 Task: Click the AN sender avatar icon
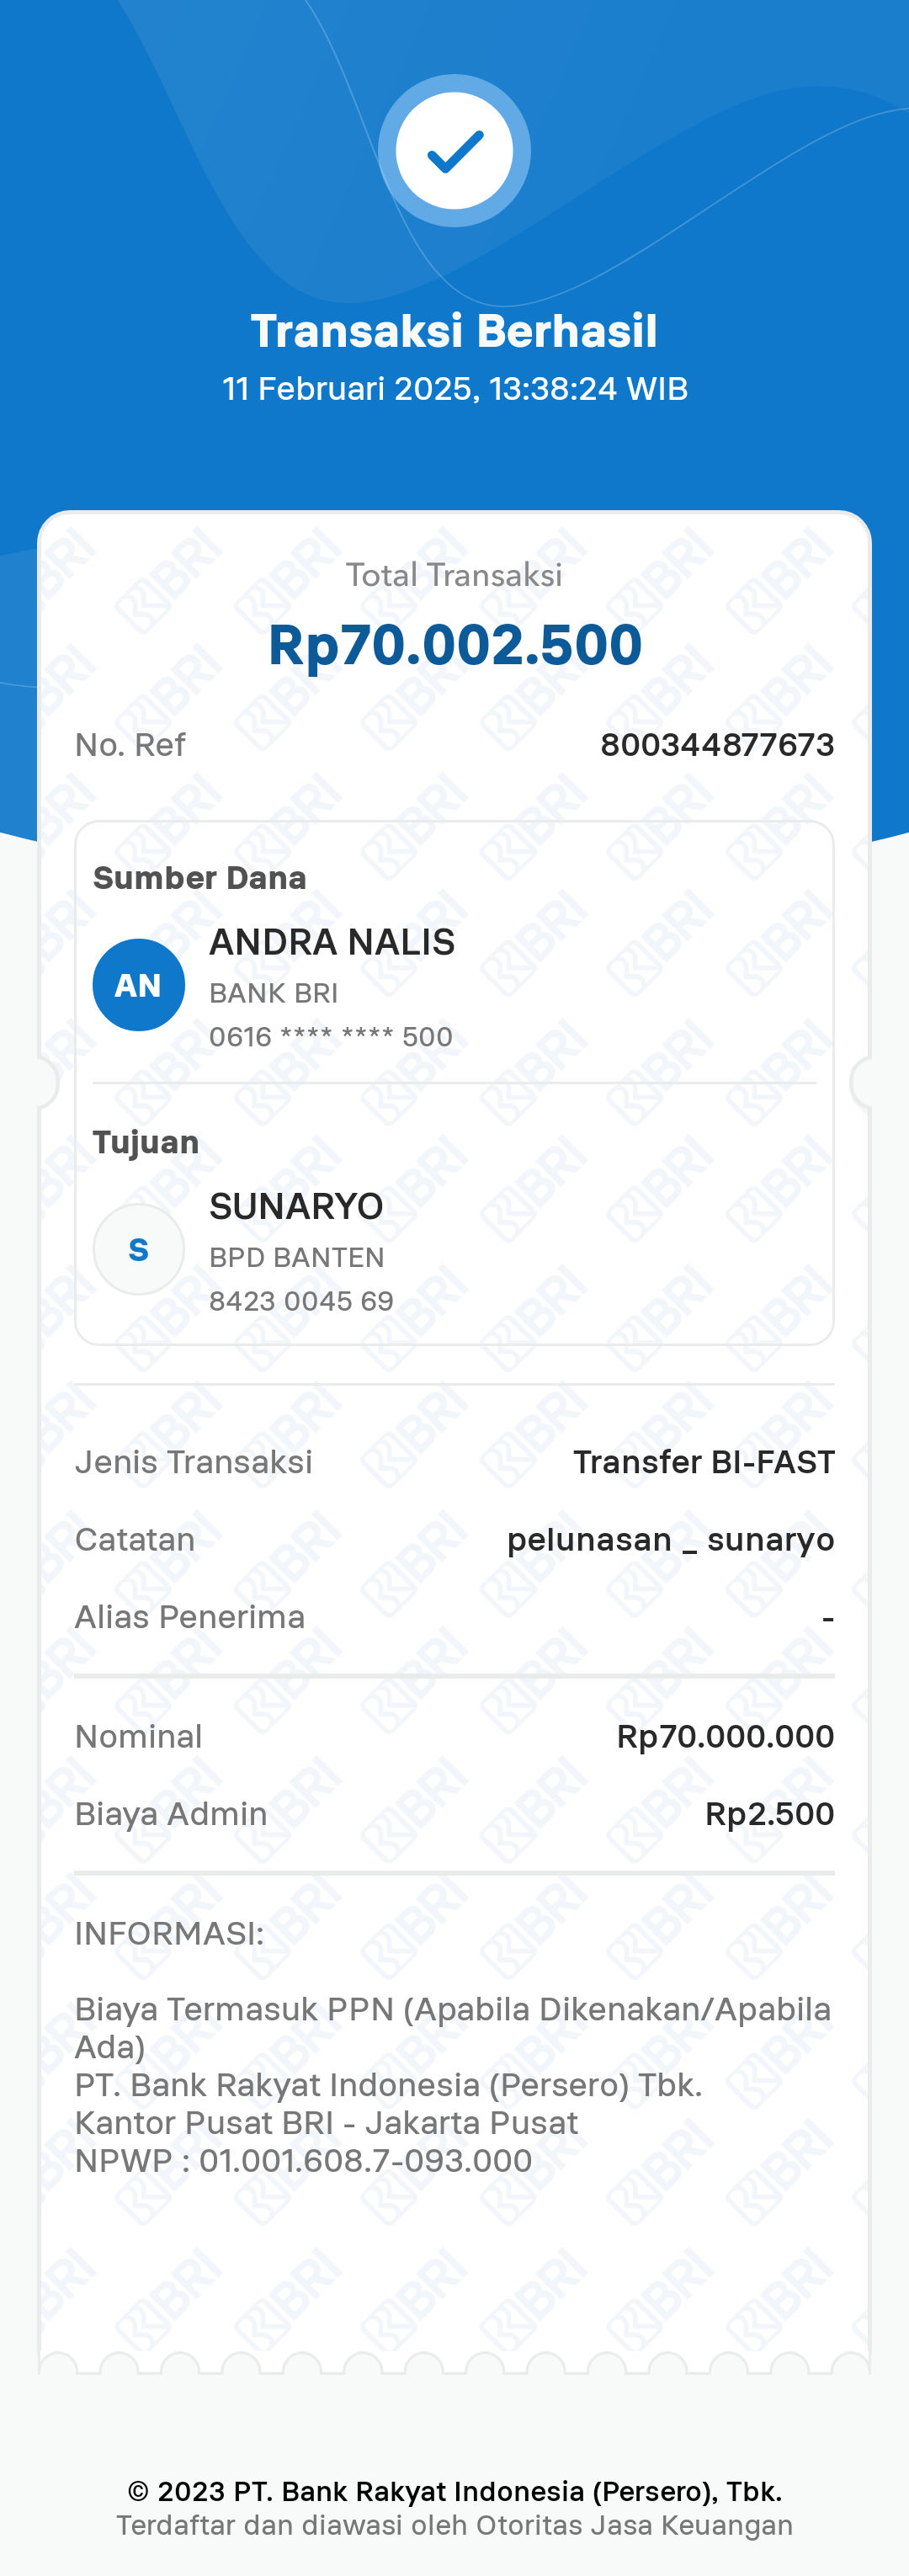(139, 985)
